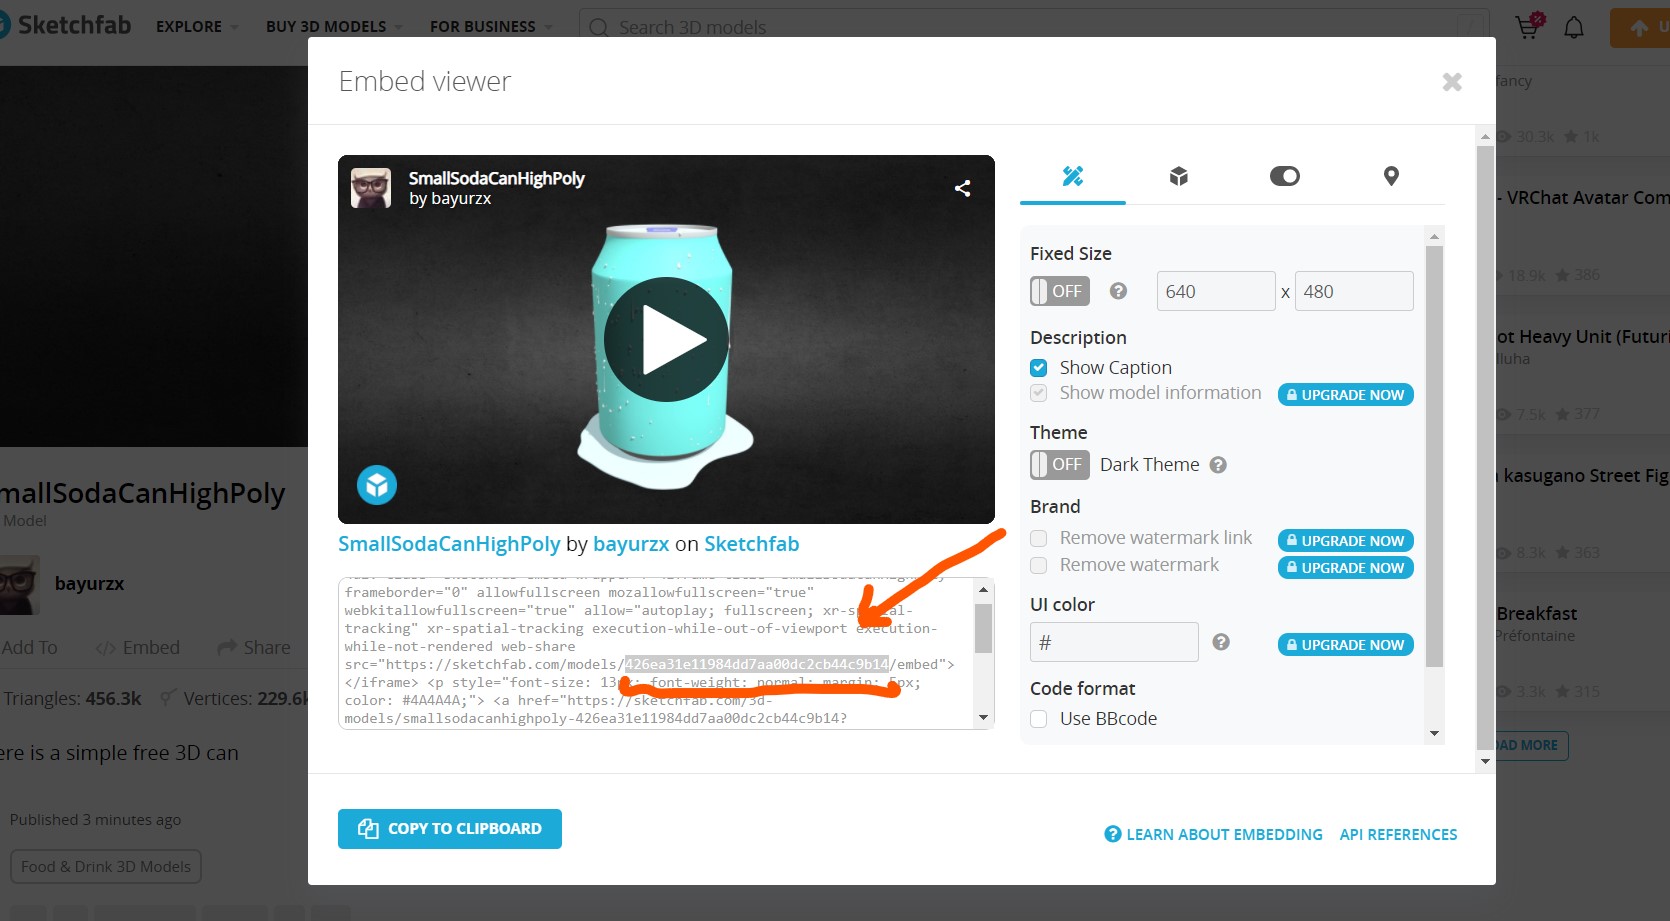This screenshot has width=1670, height=921.
Task: Open the API References link
Action: [1398, 834]
